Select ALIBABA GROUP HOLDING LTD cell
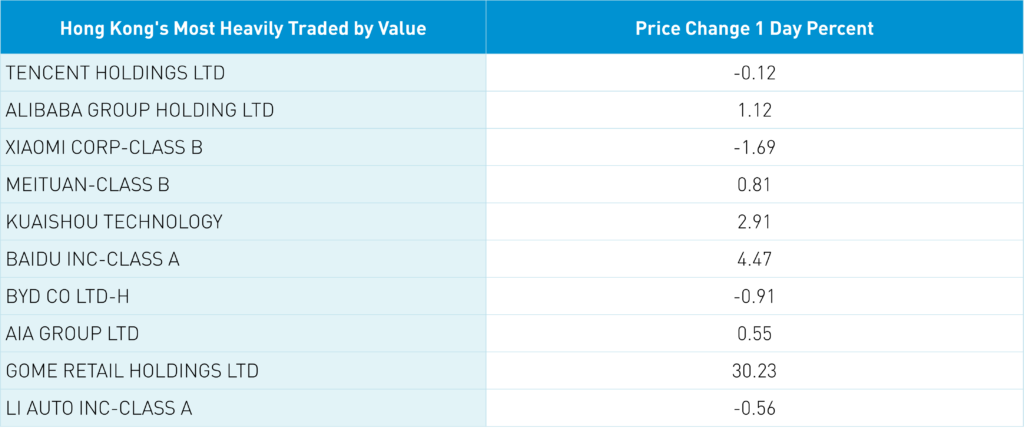The image size is (1024, 431). coord(139,110)
